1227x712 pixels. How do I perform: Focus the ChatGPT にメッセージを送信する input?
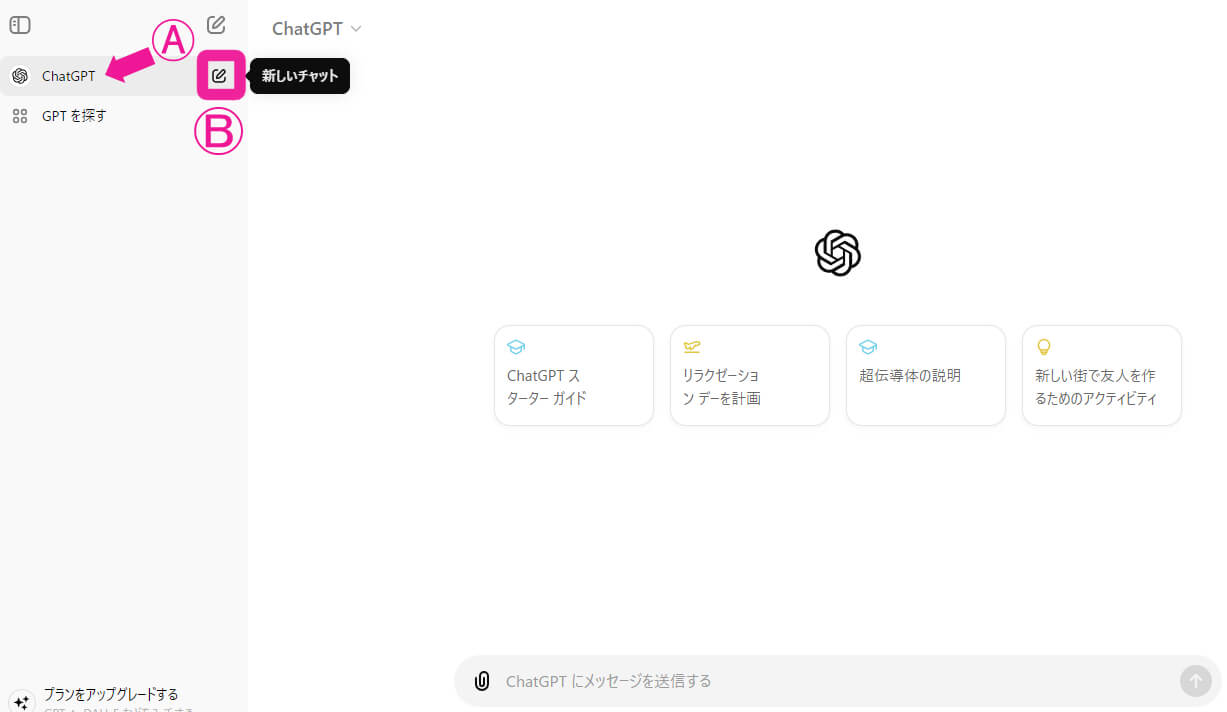click(x=836, y=681)
